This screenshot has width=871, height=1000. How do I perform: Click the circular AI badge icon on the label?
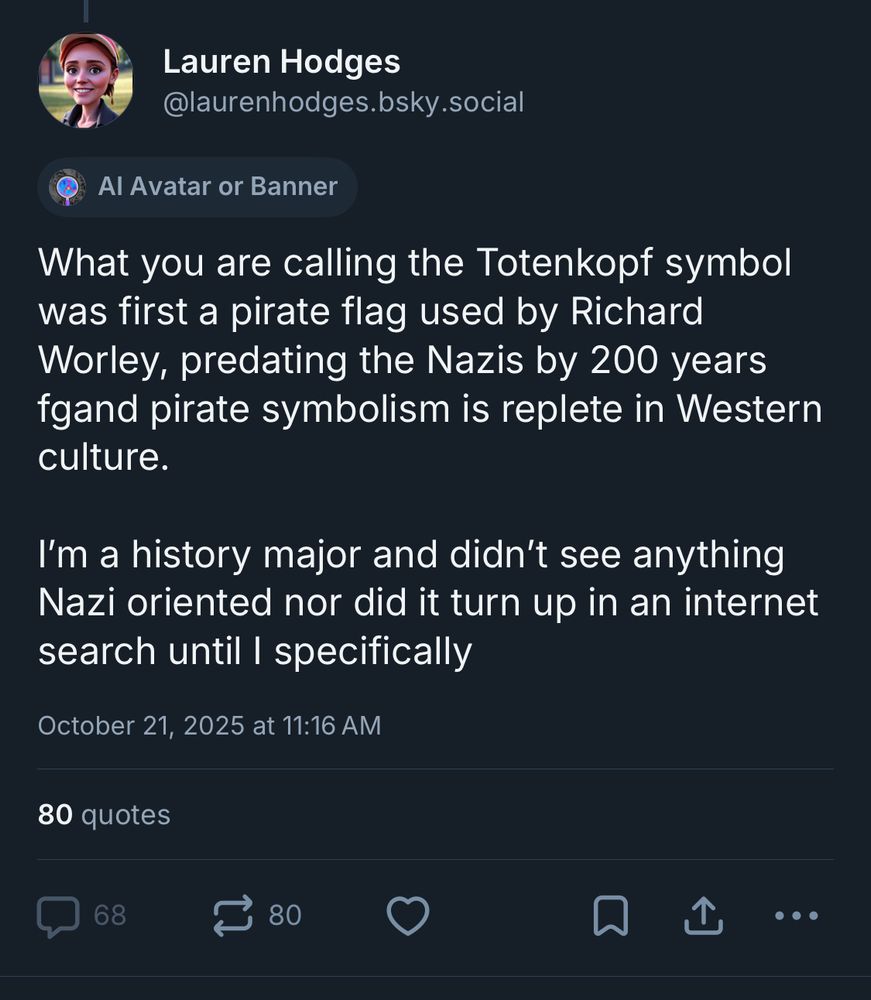pos(67,186)
